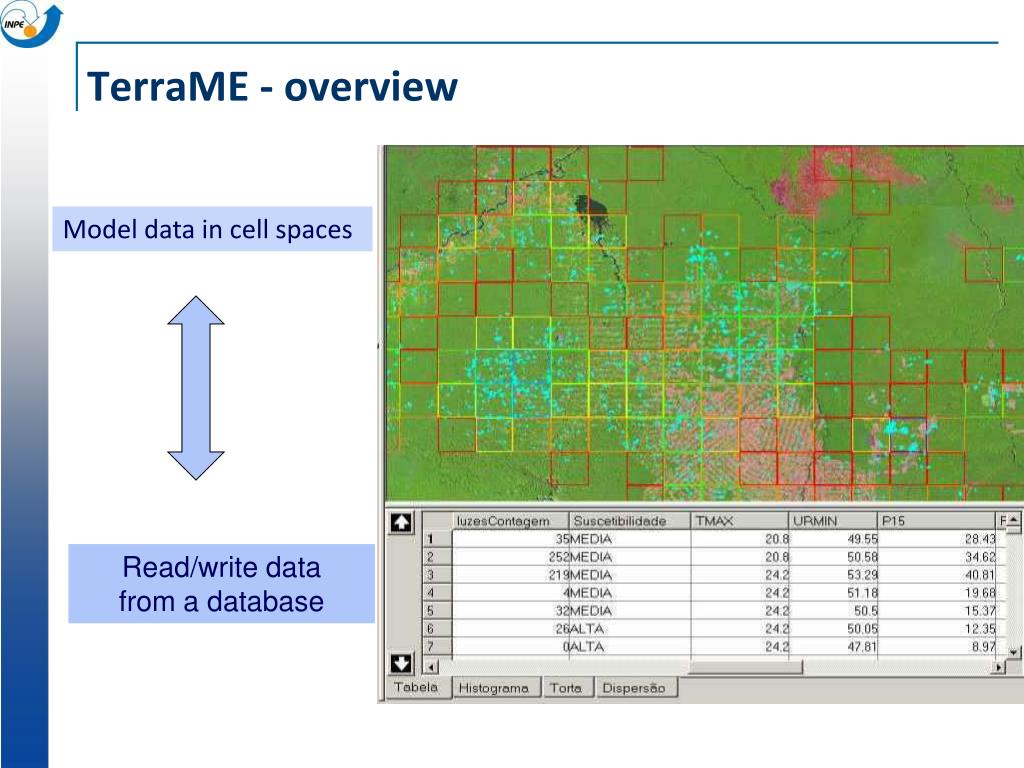Click the P15 value 34.62
1024x768 pixels.
(x=980, y=557)
